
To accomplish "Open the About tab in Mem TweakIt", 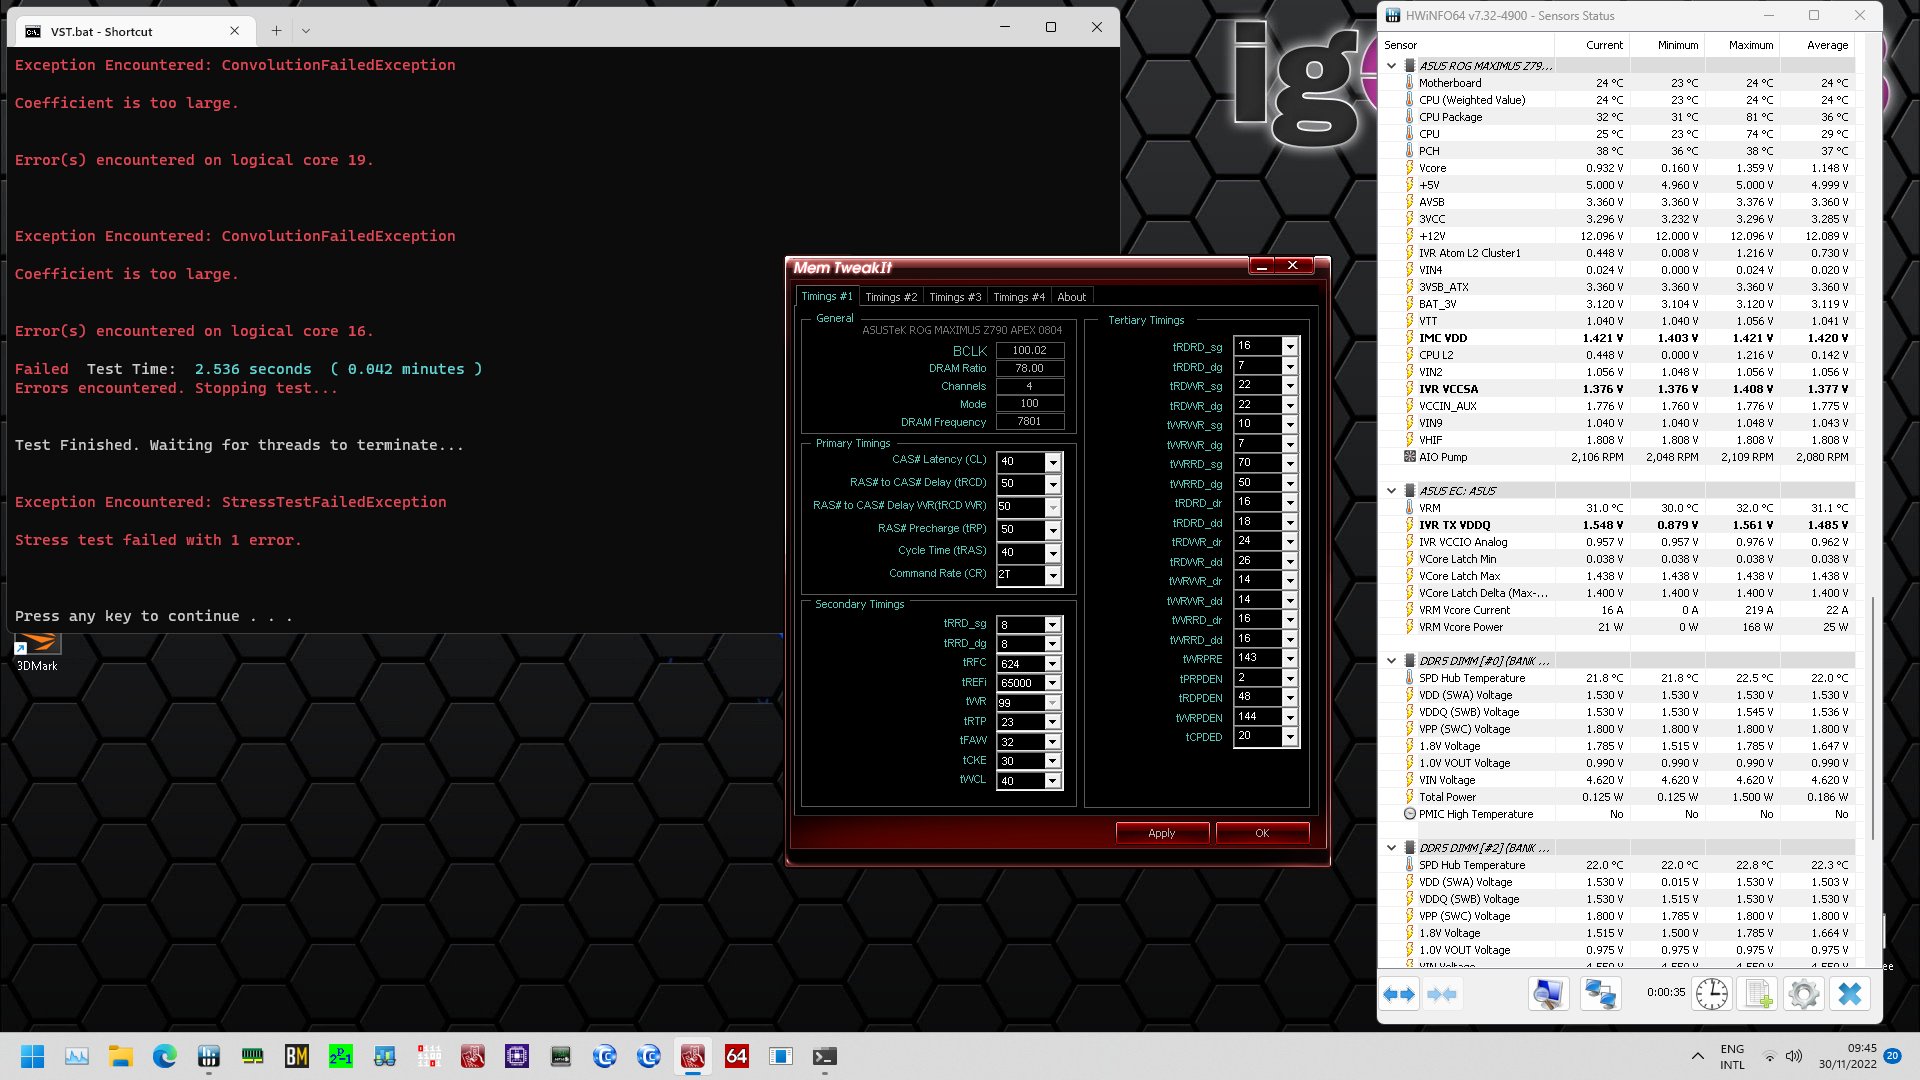I will 1071,297.
